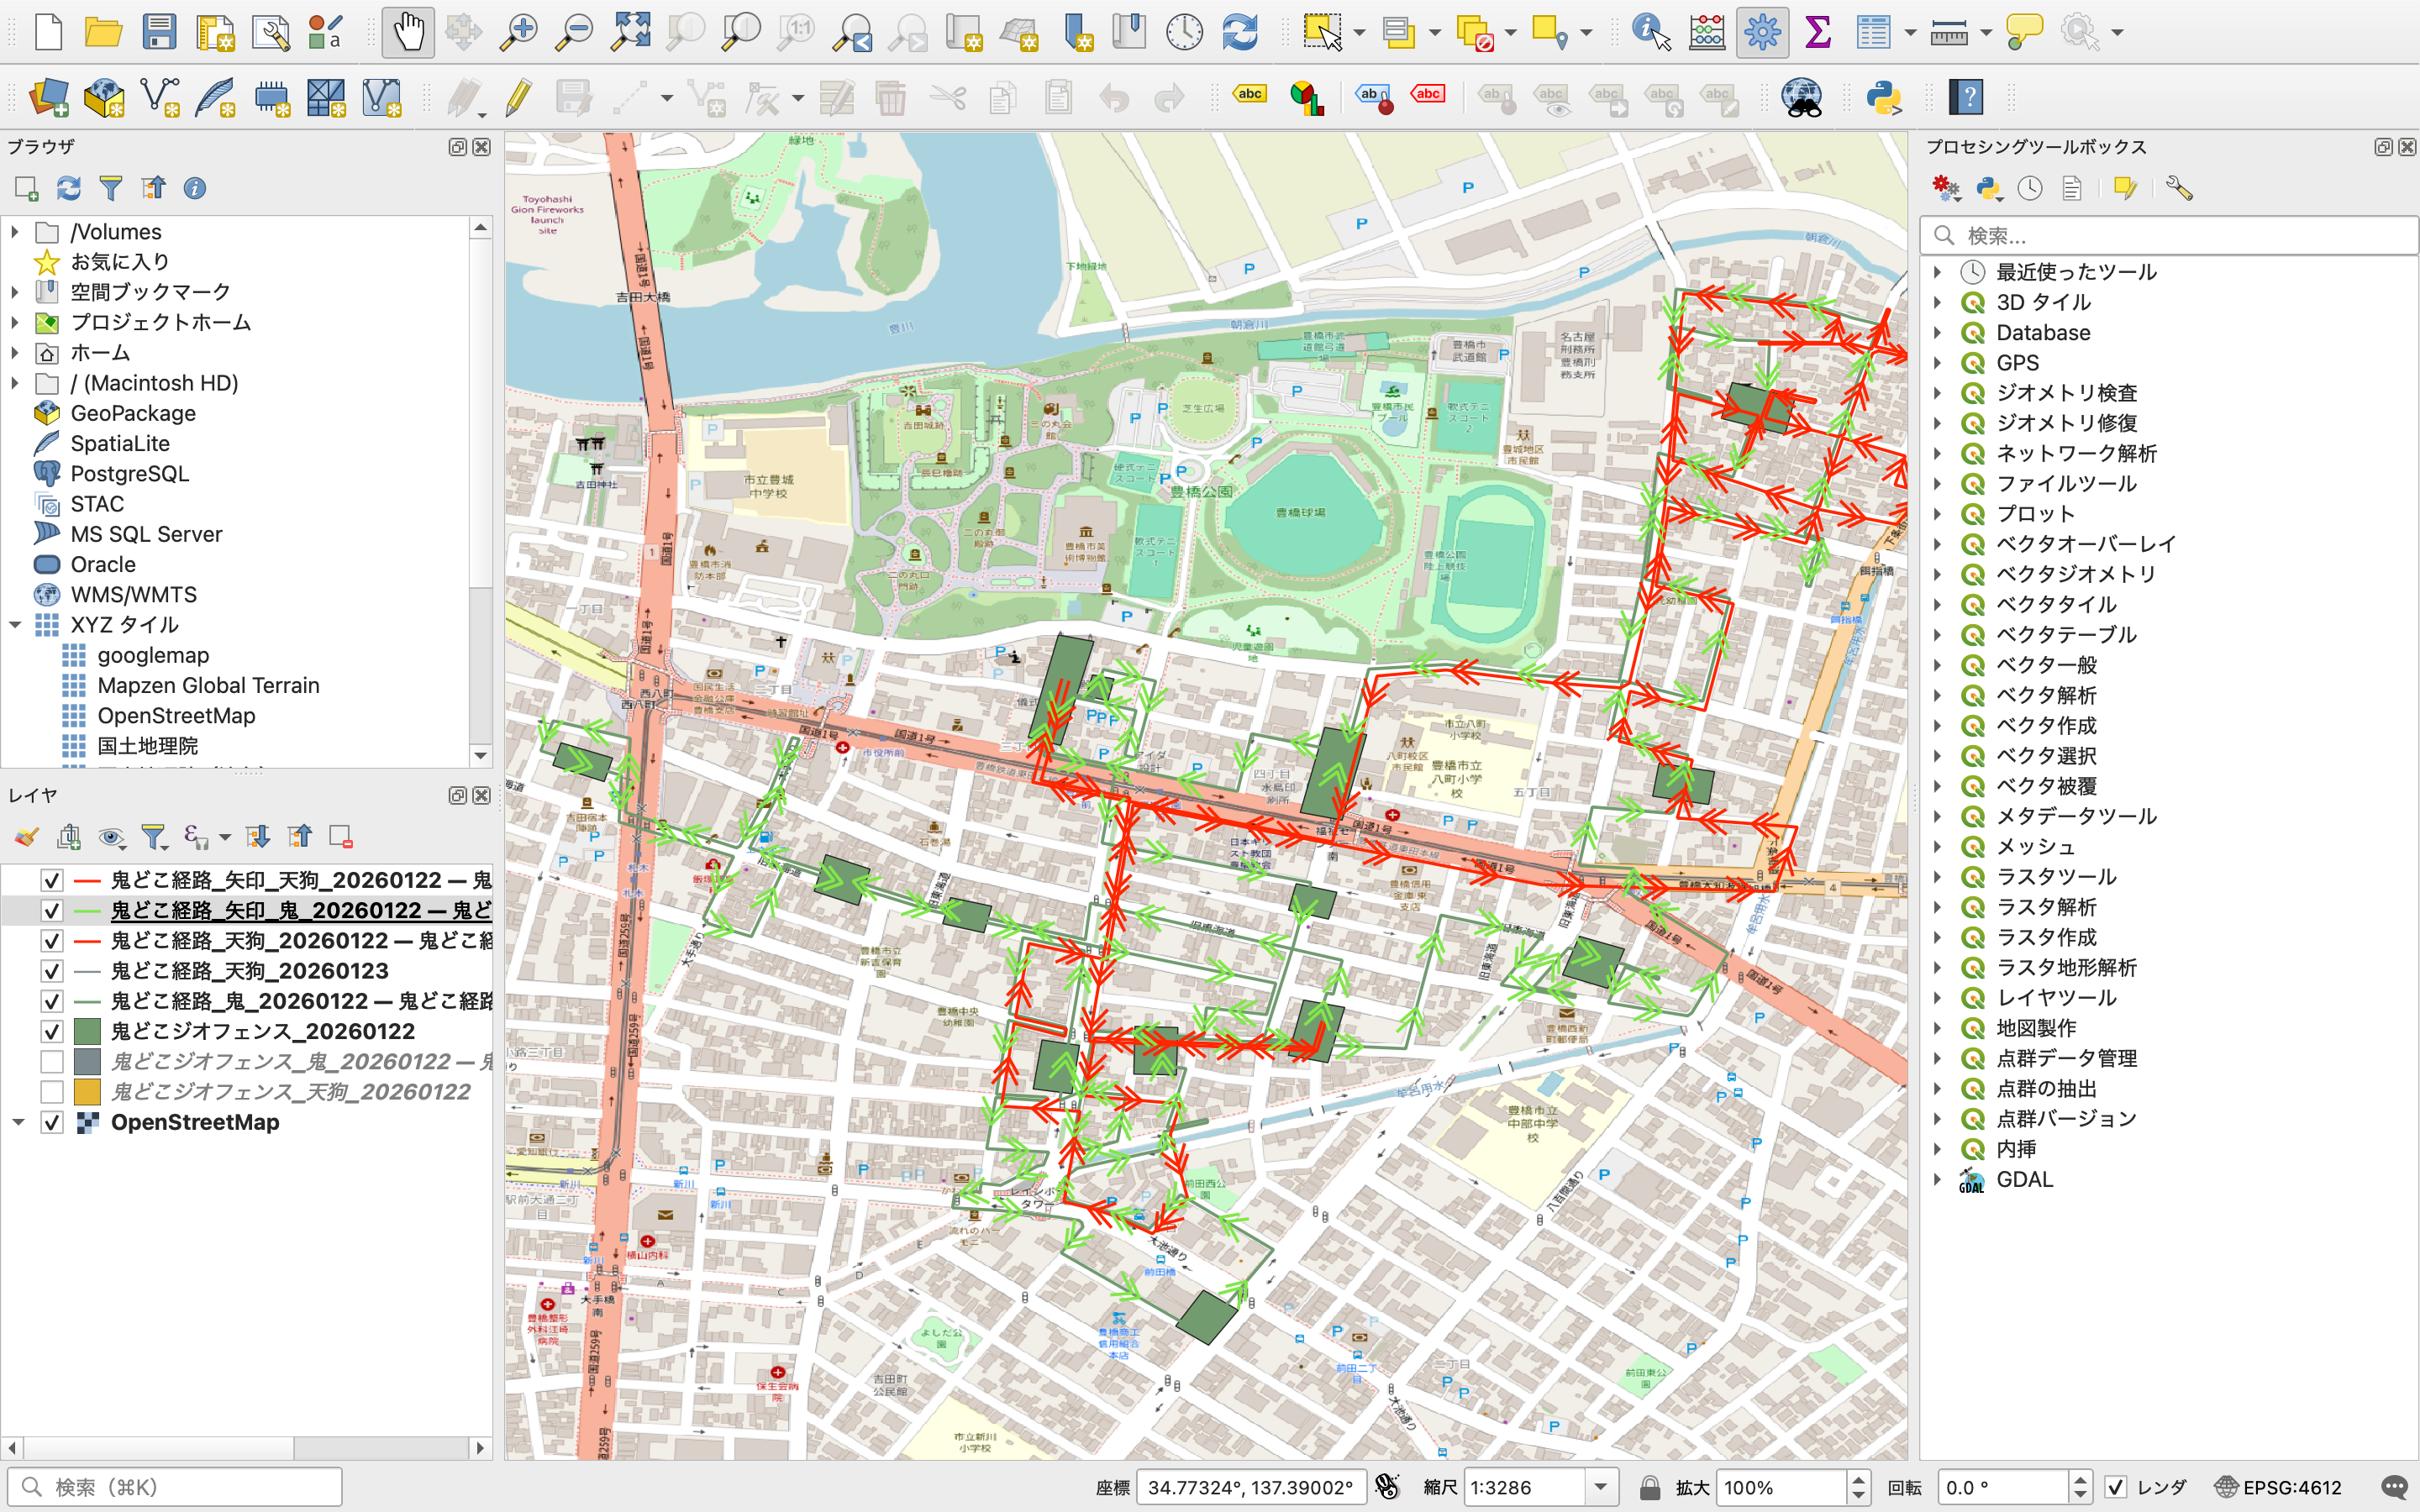
Task: Click the Zoom Full extent icon
Action: (x=630, y=32)
